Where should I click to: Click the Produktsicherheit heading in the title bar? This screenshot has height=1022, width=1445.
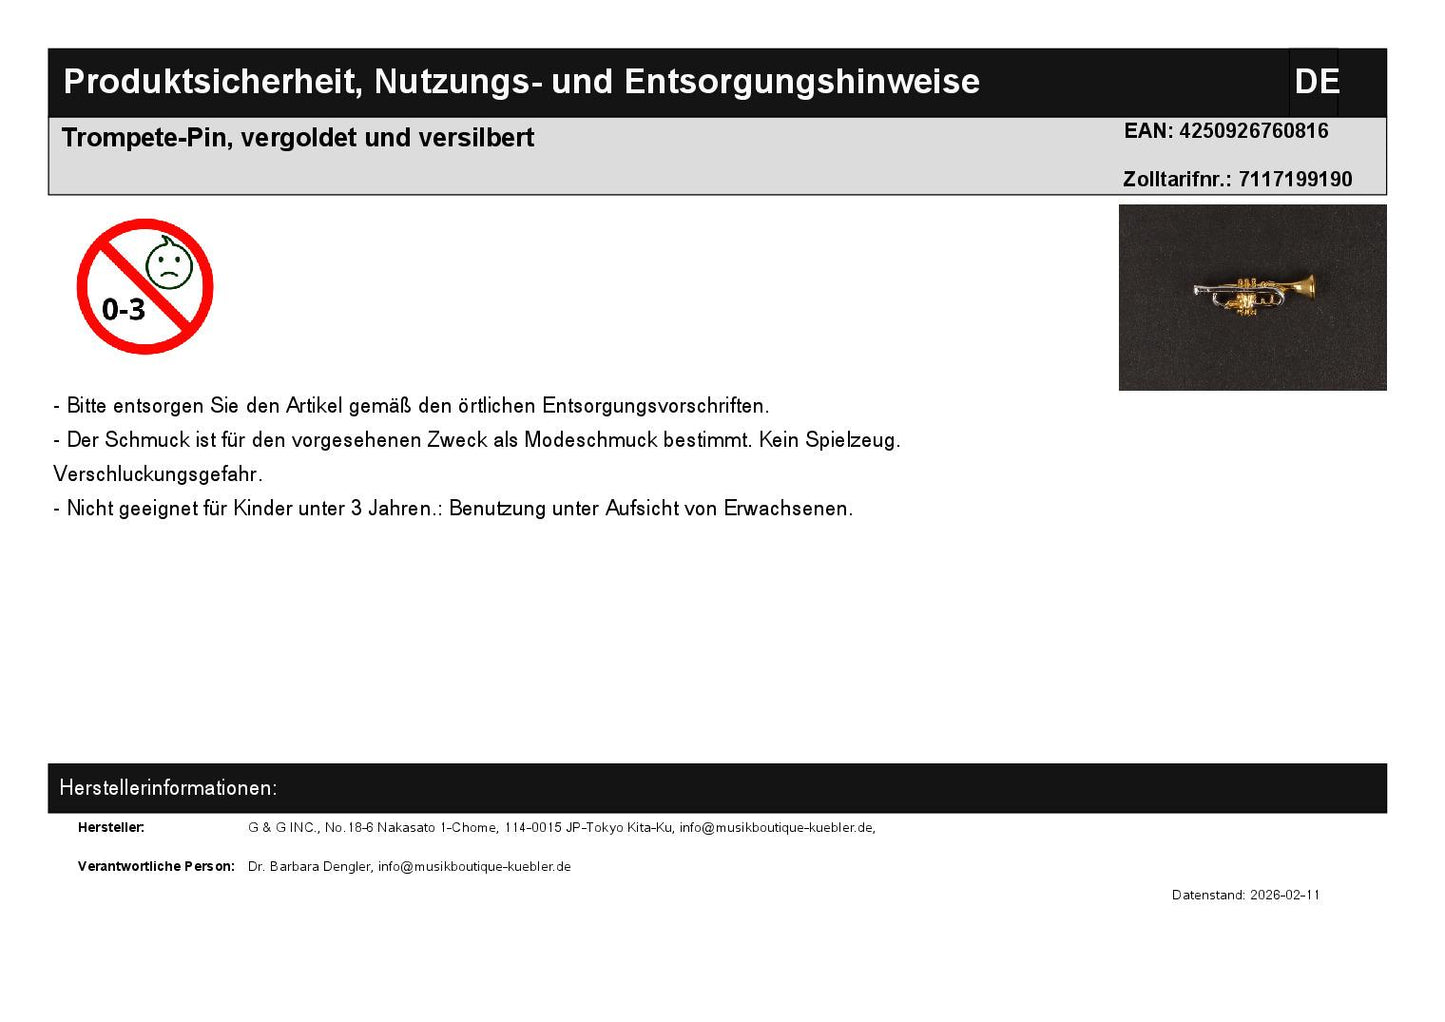pos(520,82)
